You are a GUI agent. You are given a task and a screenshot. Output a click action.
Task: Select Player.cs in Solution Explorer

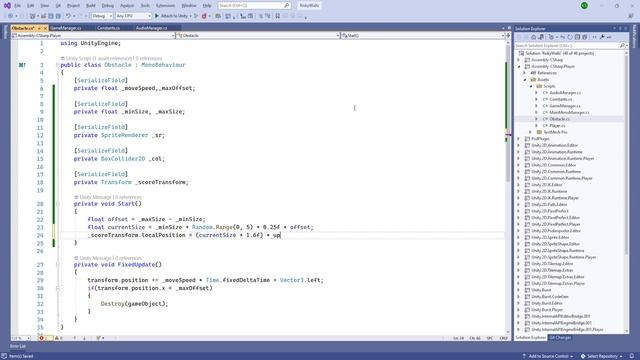pos(558,125)
